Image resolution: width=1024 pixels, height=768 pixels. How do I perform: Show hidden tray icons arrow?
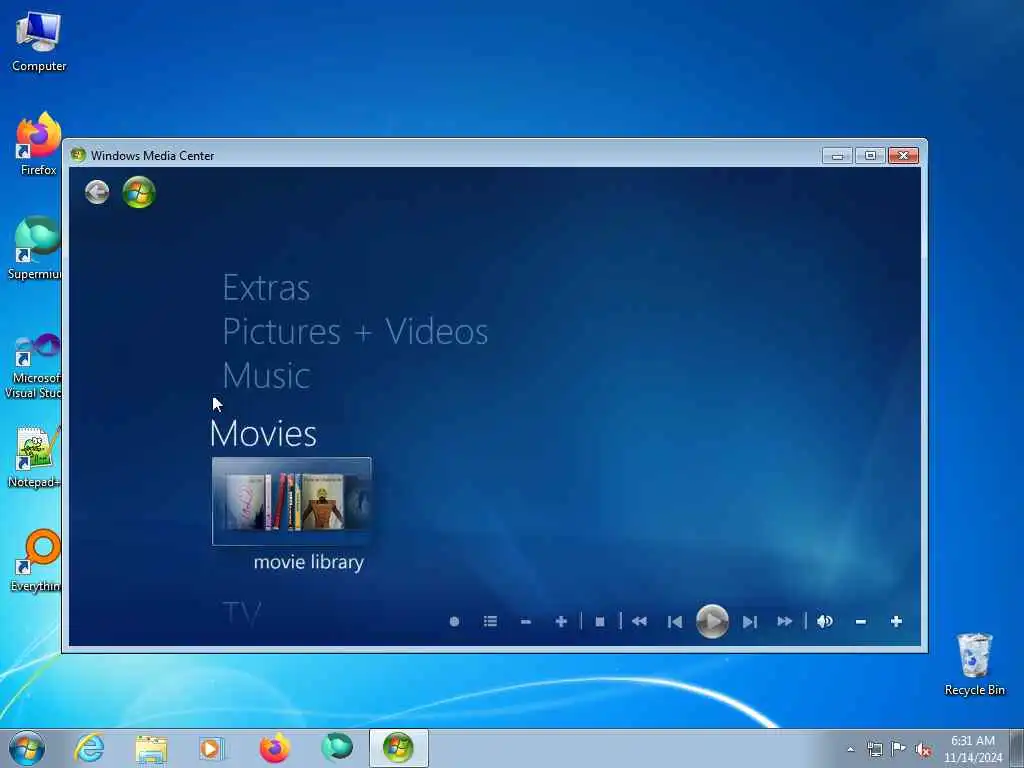point(851,750)
